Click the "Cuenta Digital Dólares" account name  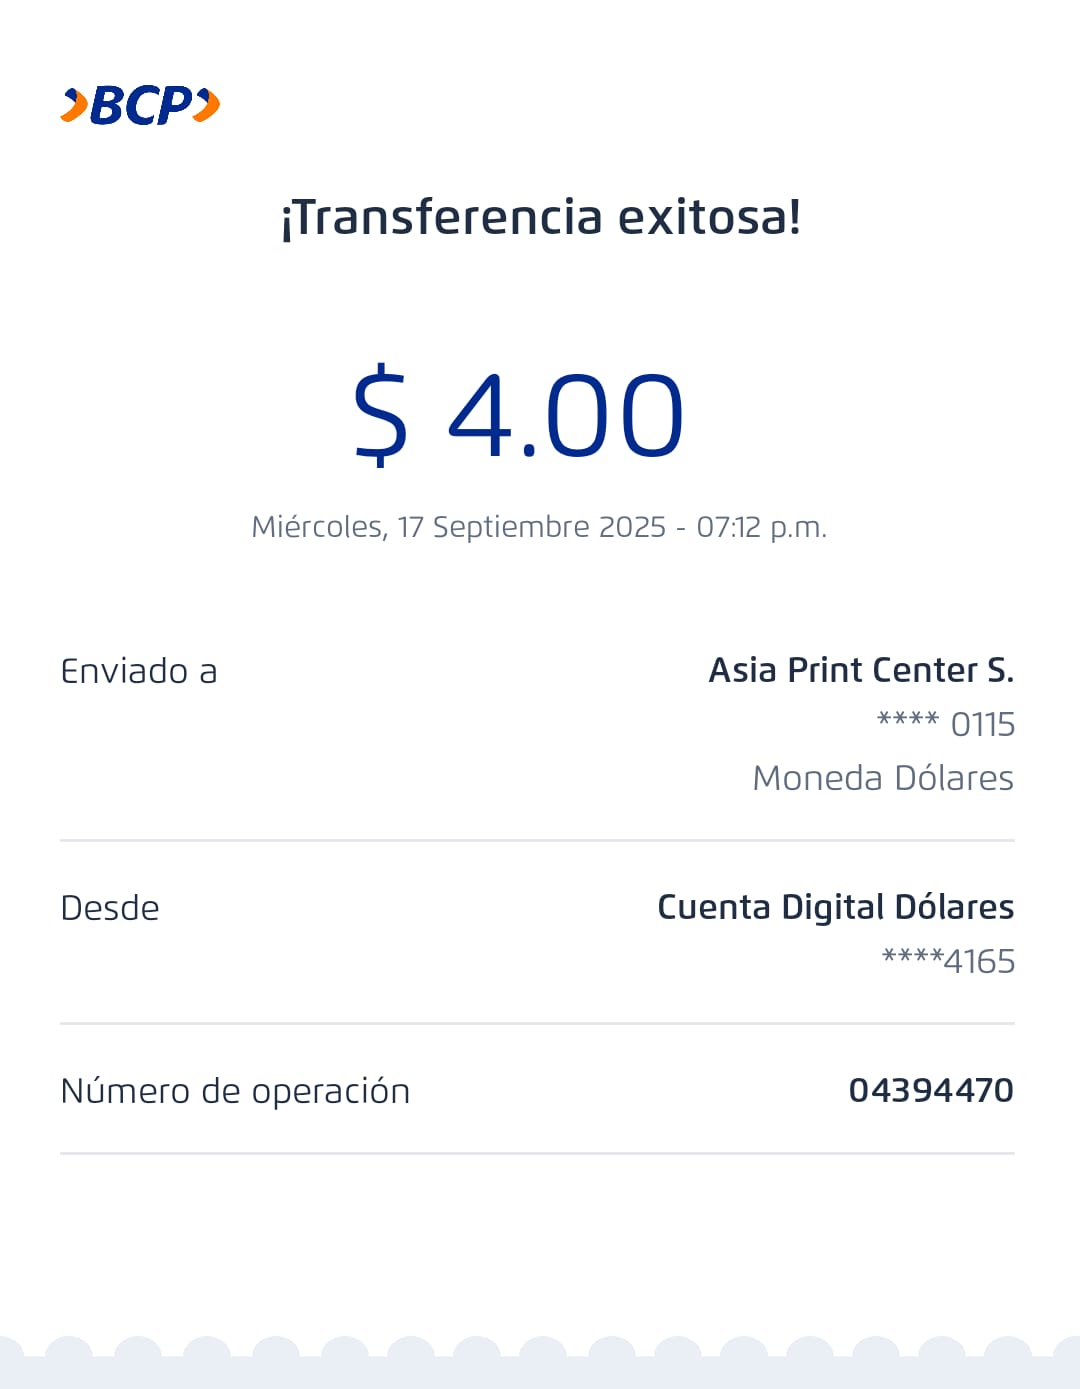[835, 907]
